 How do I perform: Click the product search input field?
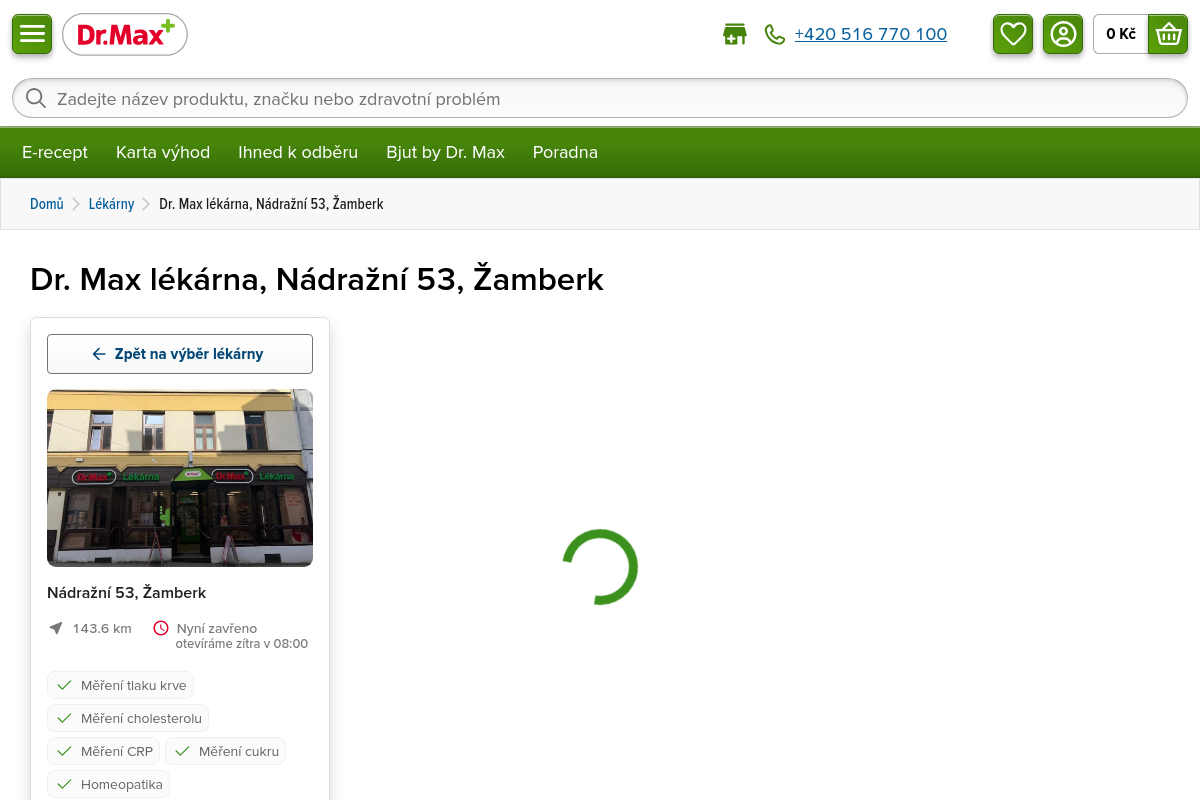pyautogui.click(x=600, y=98)
